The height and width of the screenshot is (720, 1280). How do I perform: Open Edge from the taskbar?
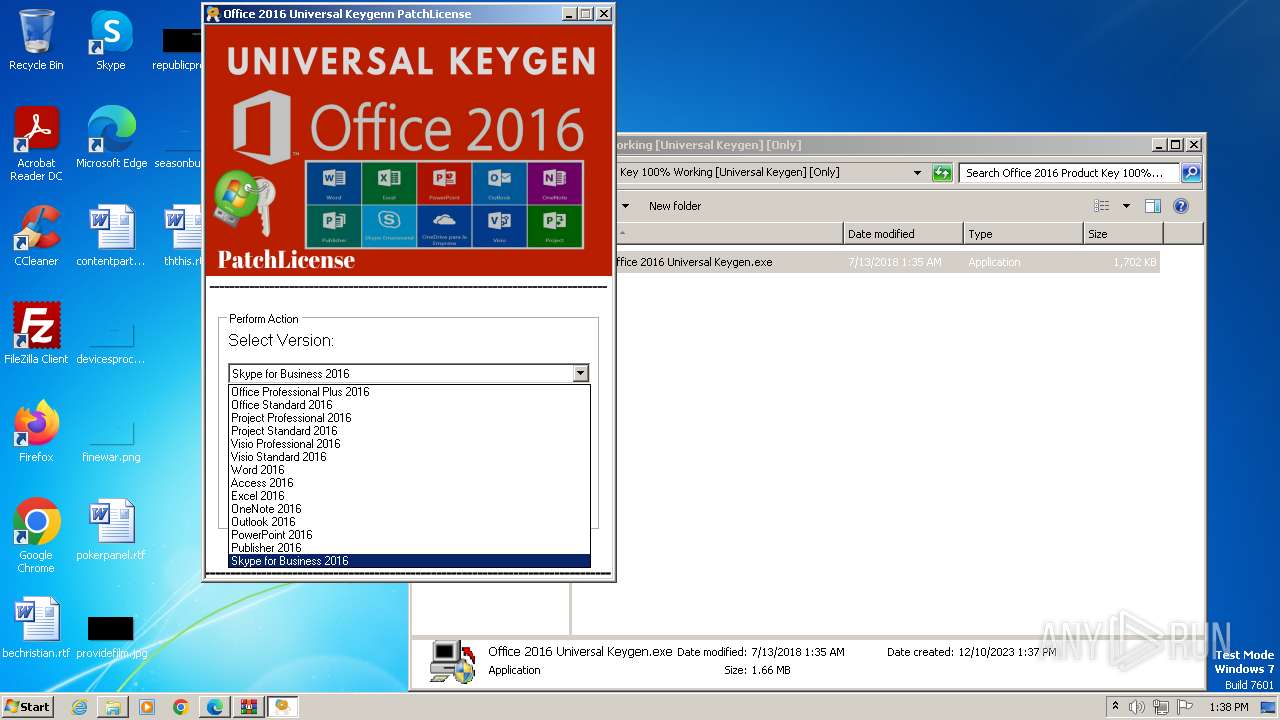[215, 707]
